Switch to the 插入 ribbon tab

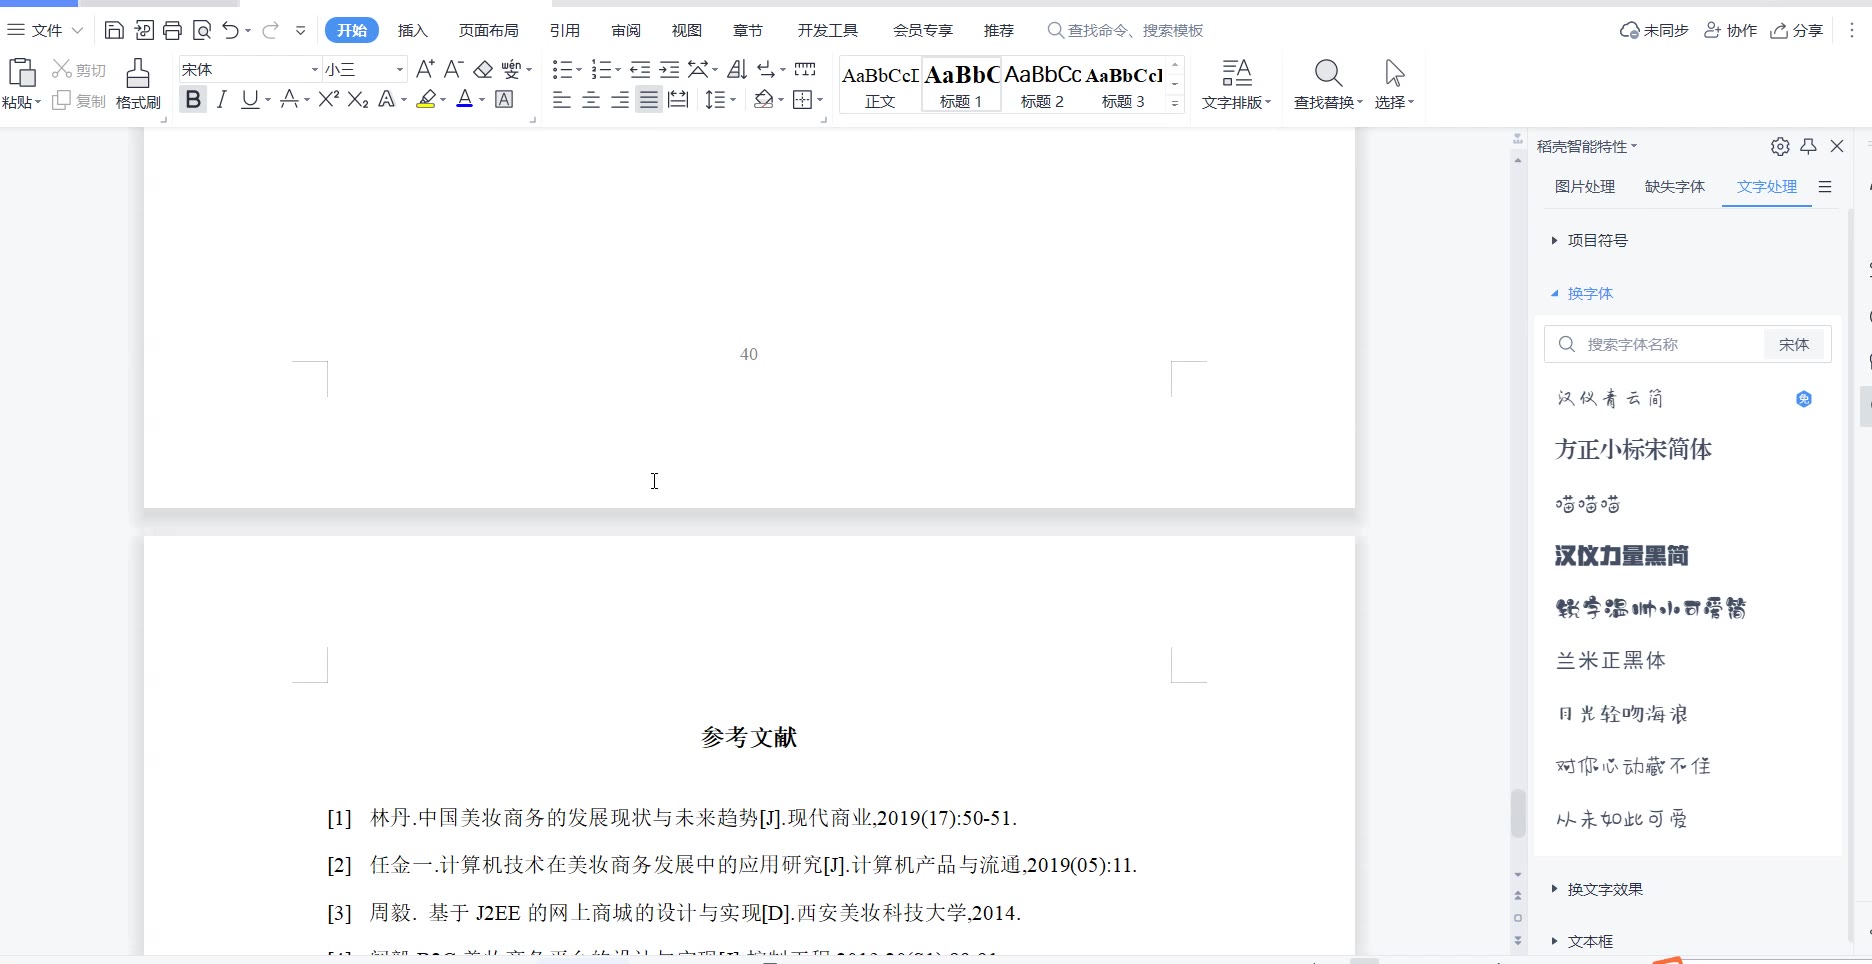click(412, 31)
